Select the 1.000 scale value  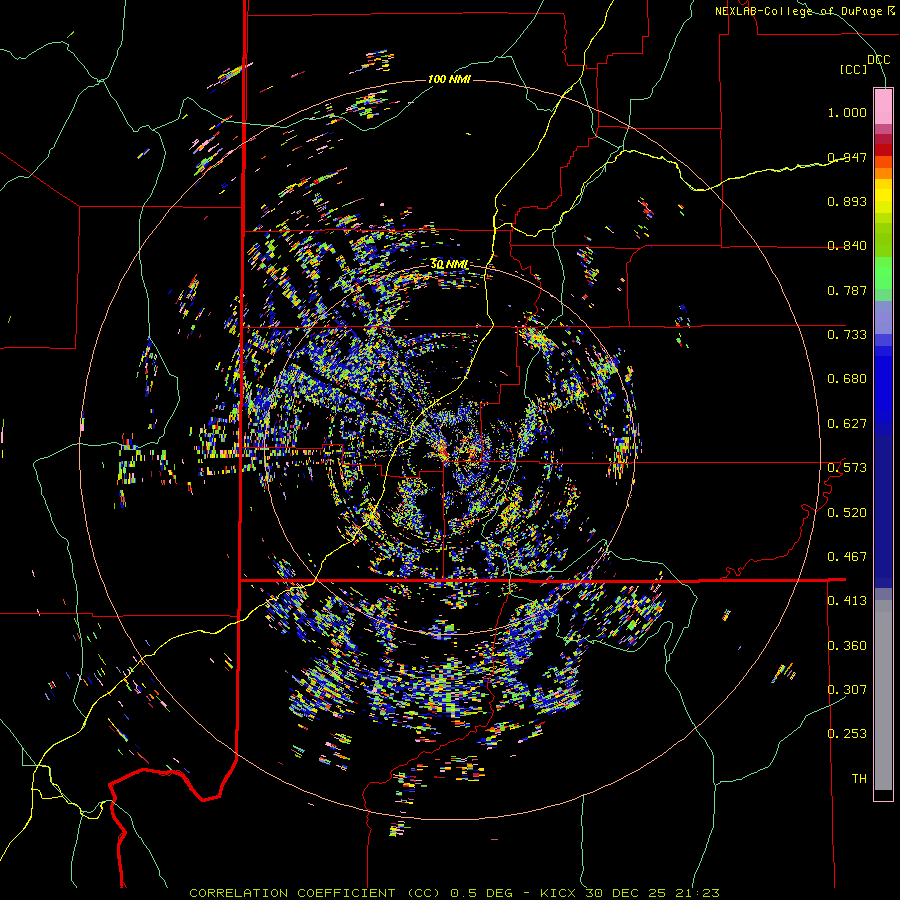[847, 112]
